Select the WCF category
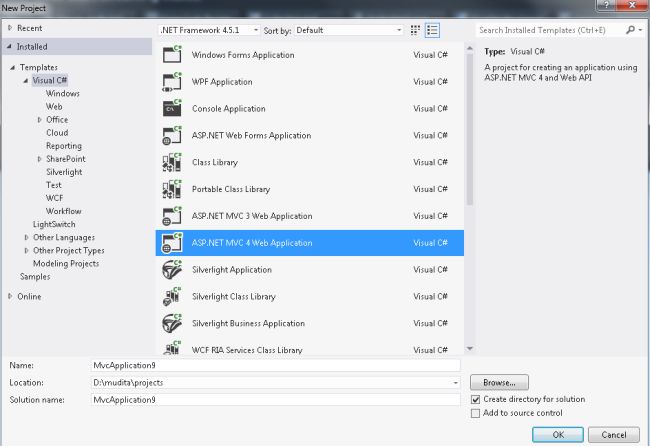This screenshot has height=446, width=650. [x=54, y=198]
